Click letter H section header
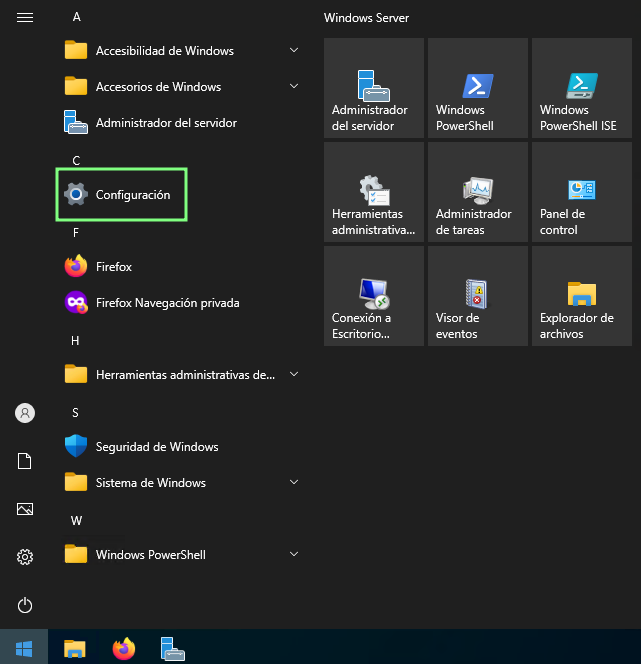This screenshot has height=664, width=641. click(75, 340)
